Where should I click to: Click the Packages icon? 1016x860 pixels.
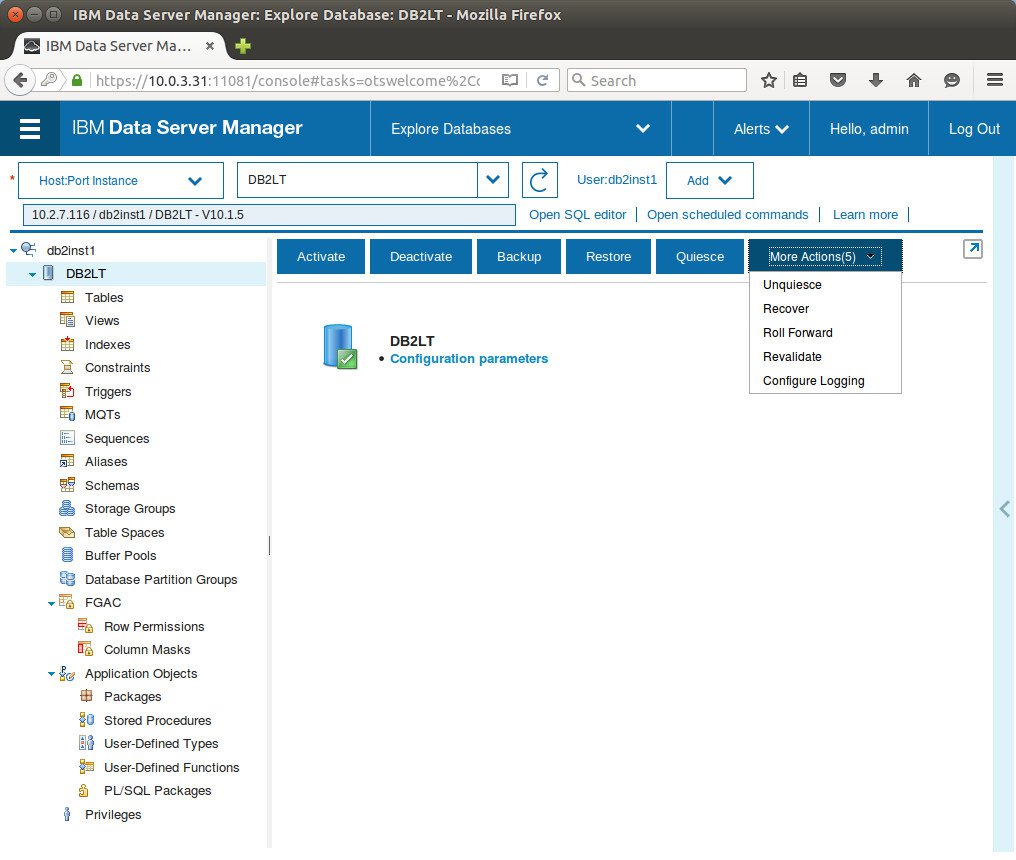point(86,696)
